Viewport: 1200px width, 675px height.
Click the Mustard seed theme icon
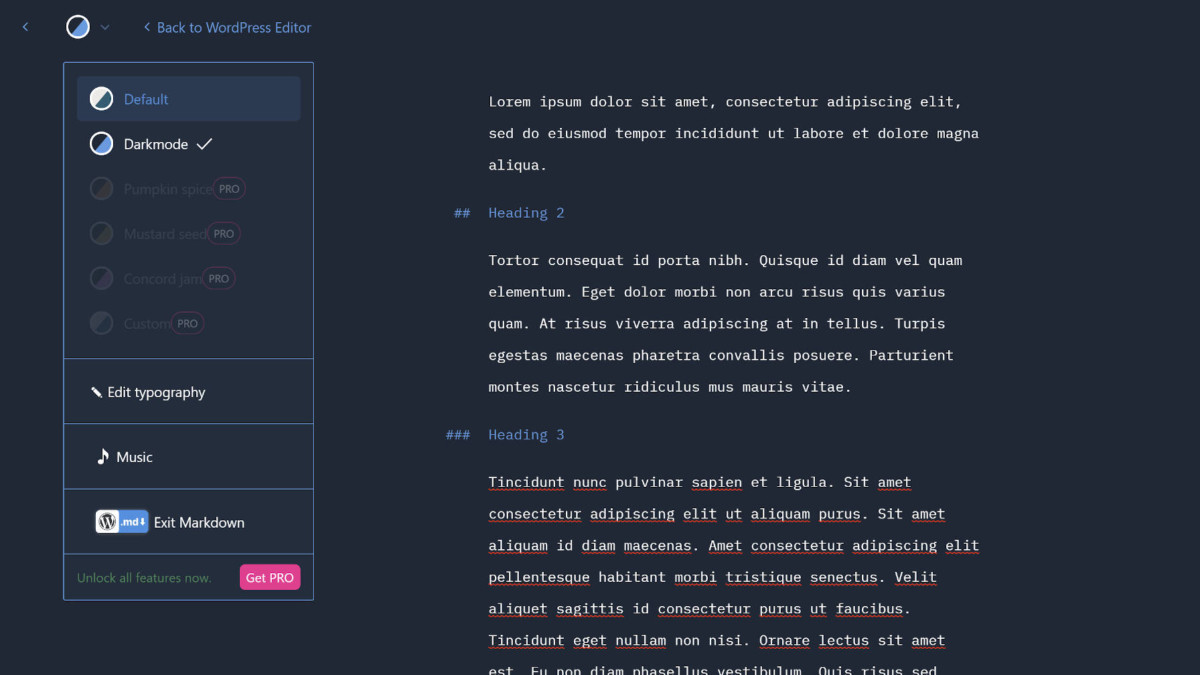[101, 234]
